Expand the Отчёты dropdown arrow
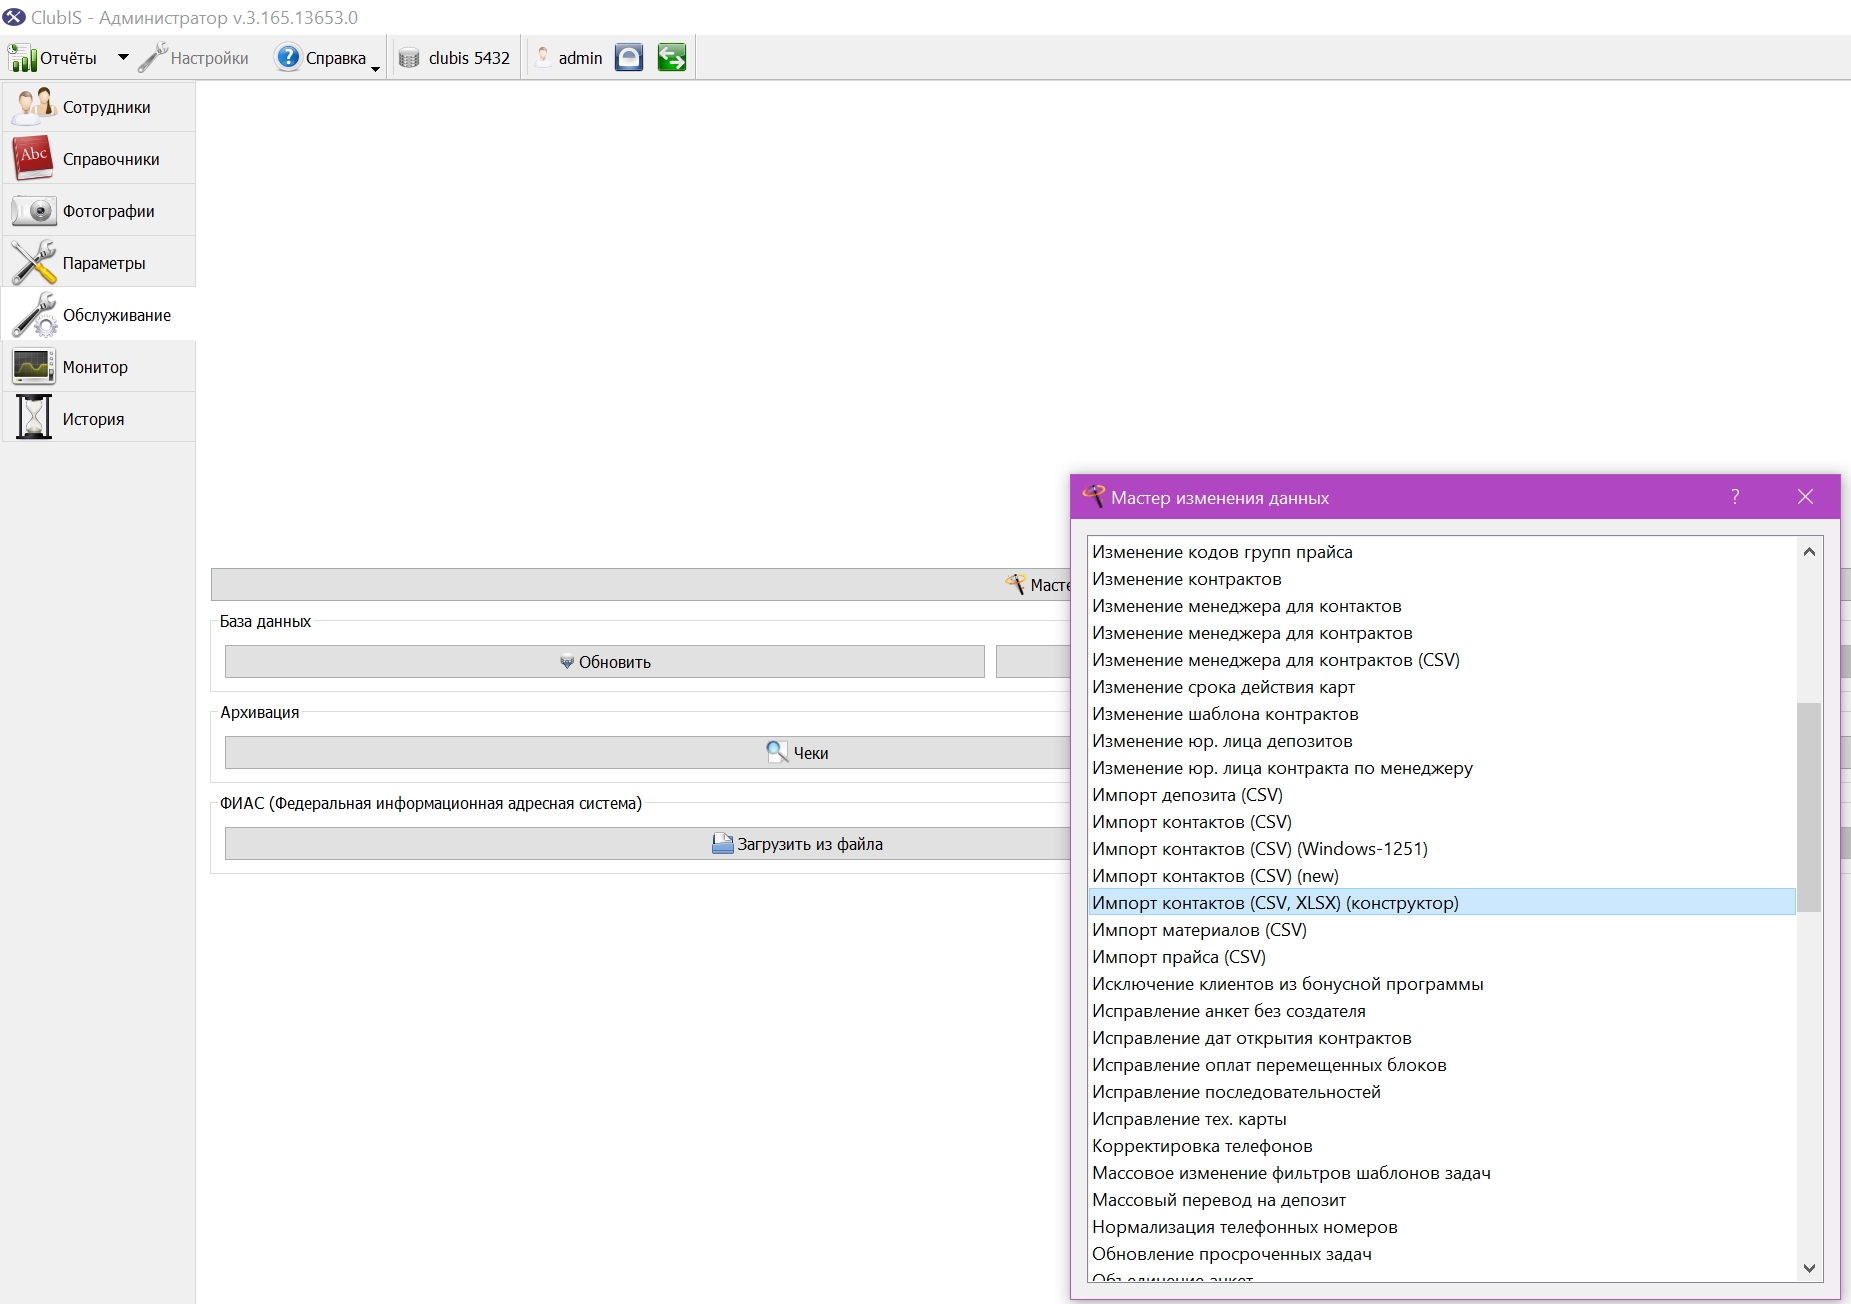This screenshot has height=1304, width=1851. (123, 58)
